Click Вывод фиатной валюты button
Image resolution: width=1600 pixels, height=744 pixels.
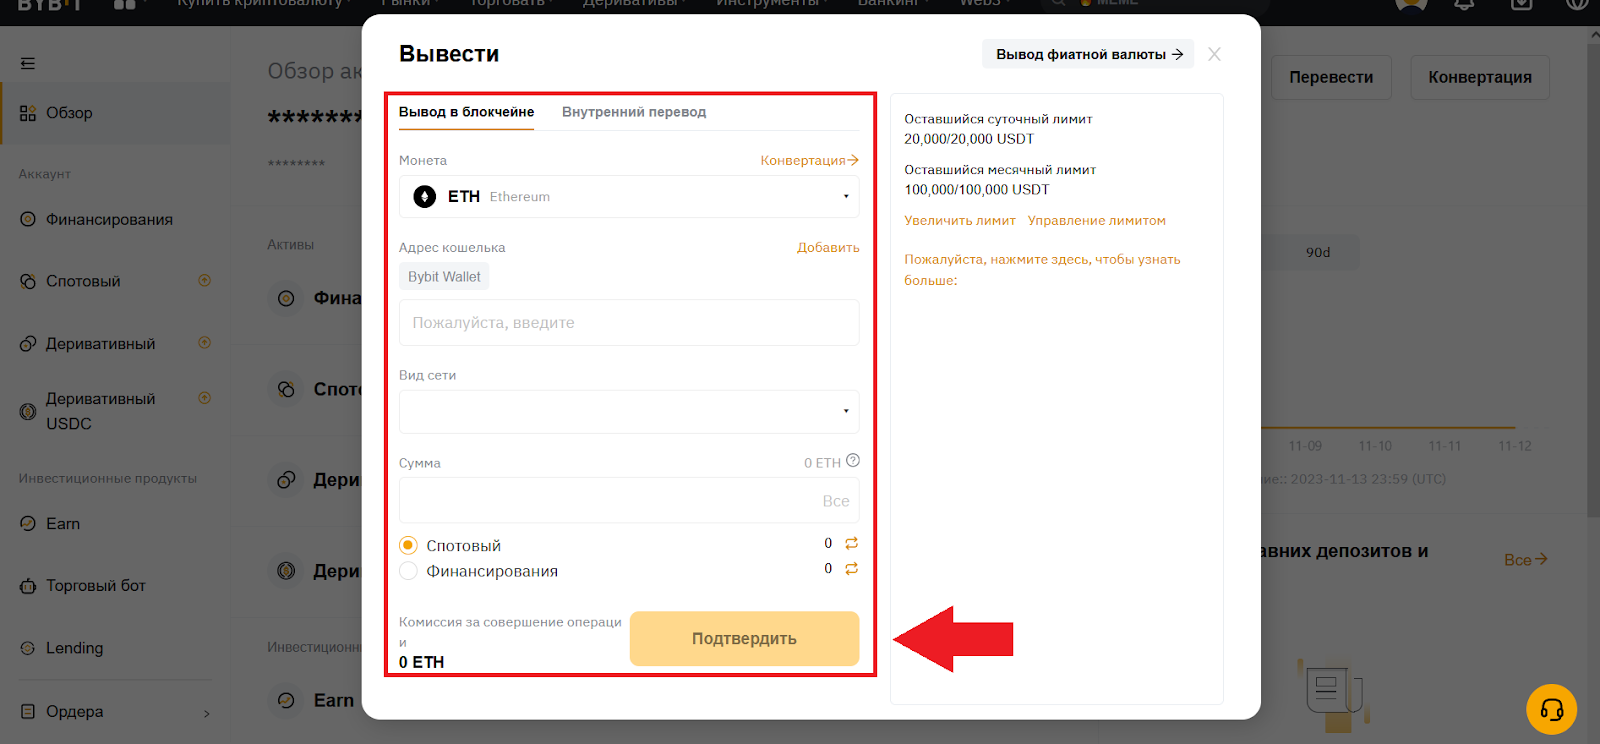tap(1088, 54)
